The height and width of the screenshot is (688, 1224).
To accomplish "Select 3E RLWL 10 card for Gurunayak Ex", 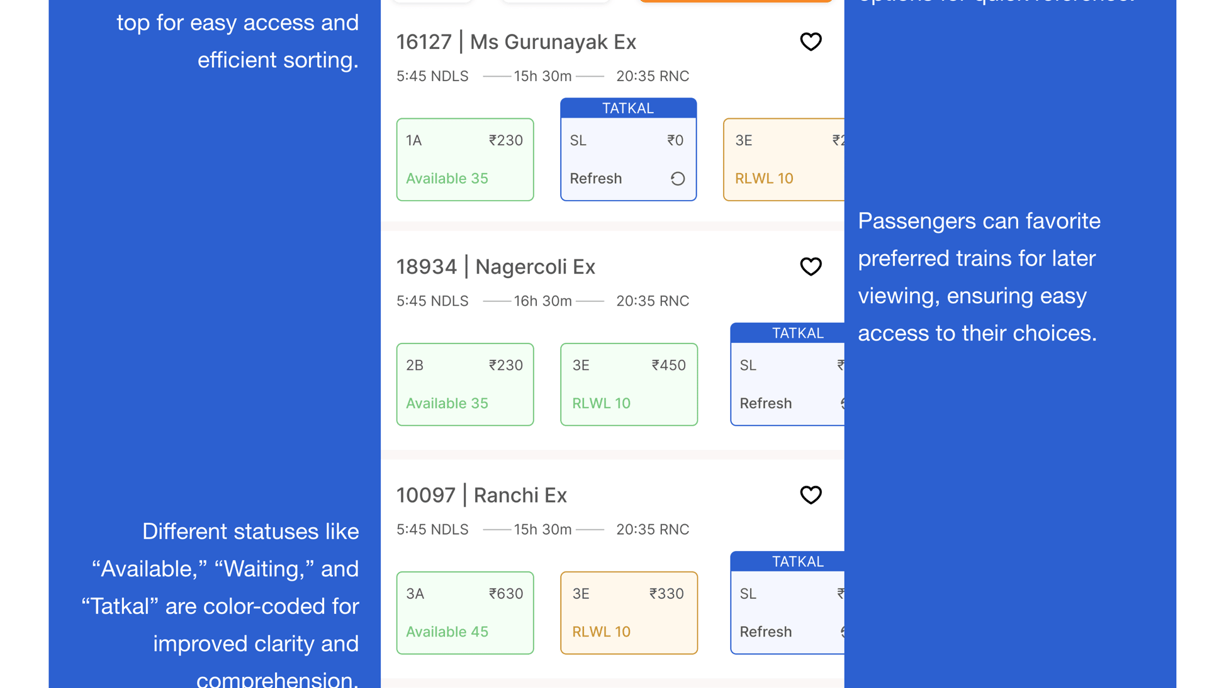I will click(784, 160).
